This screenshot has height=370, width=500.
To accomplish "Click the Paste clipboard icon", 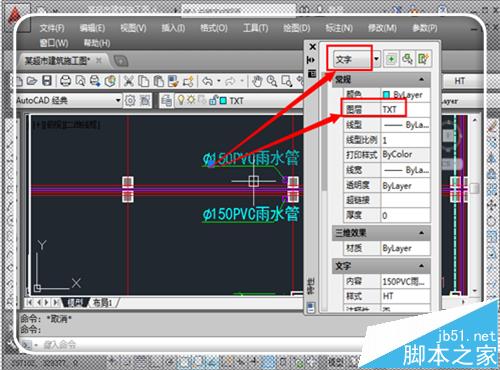I will click(159, 81).
